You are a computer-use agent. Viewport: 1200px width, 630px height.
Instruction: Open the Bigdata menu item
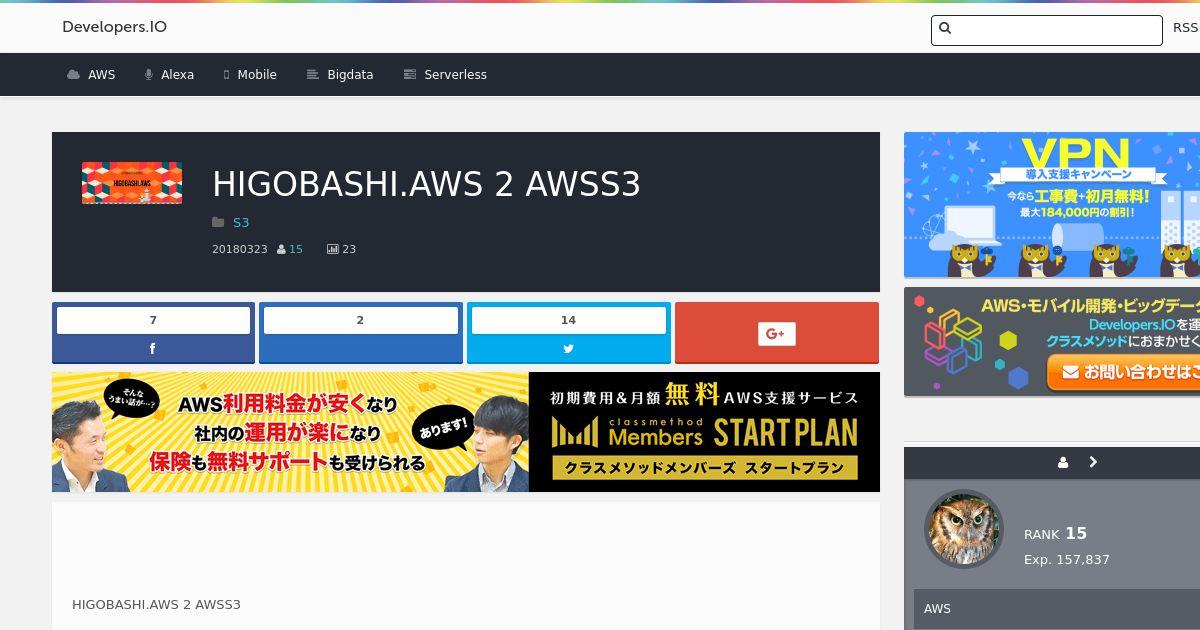point(350,75)
